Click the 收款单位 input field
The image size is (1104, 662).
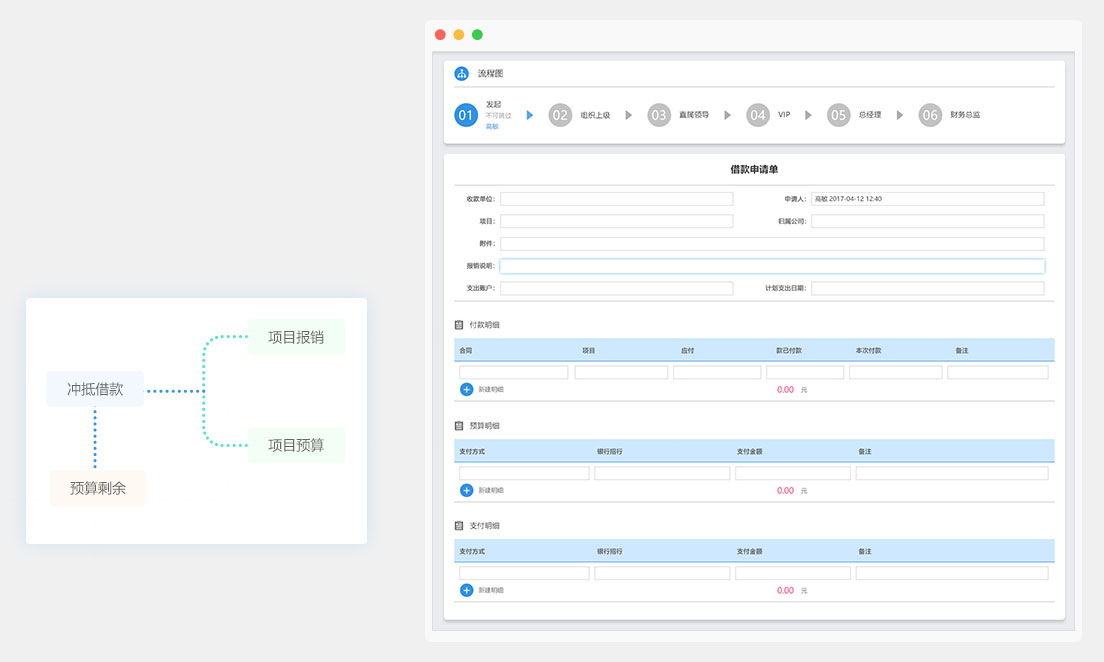[x=616, y=199]
